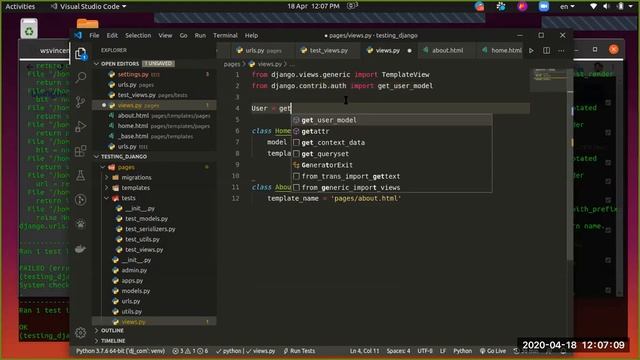Open the Edit menu

(x=112, y=36)
